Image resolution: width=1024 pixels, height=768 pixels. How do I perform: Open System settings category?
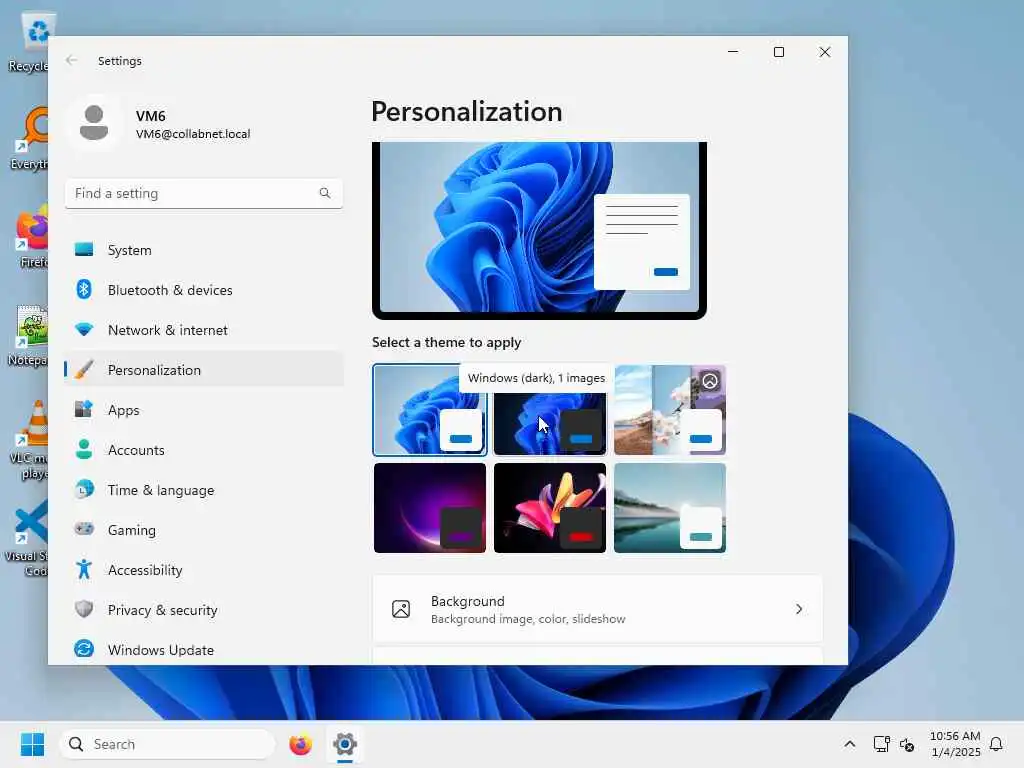[204, 249]
